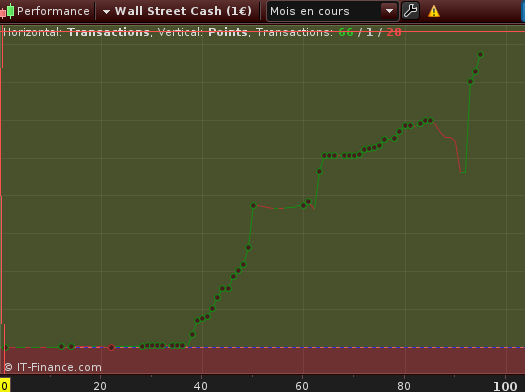Click the candlestick Performance icon
525x392 pixels.
click(7, 11)
